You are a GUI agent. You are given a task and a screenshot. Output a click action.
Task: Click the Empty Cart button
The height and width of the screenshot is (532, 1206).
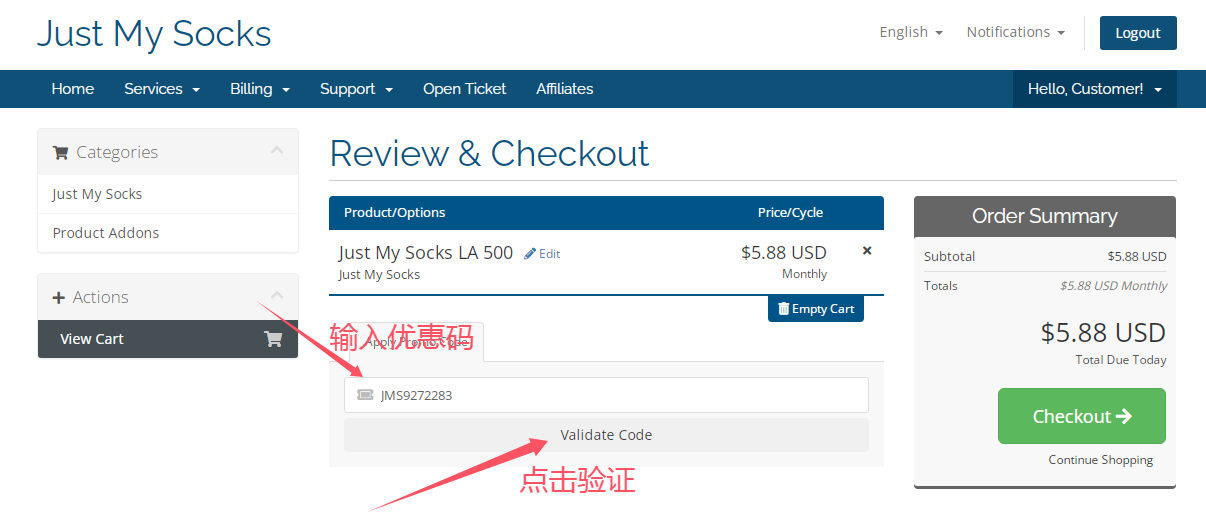816,309
